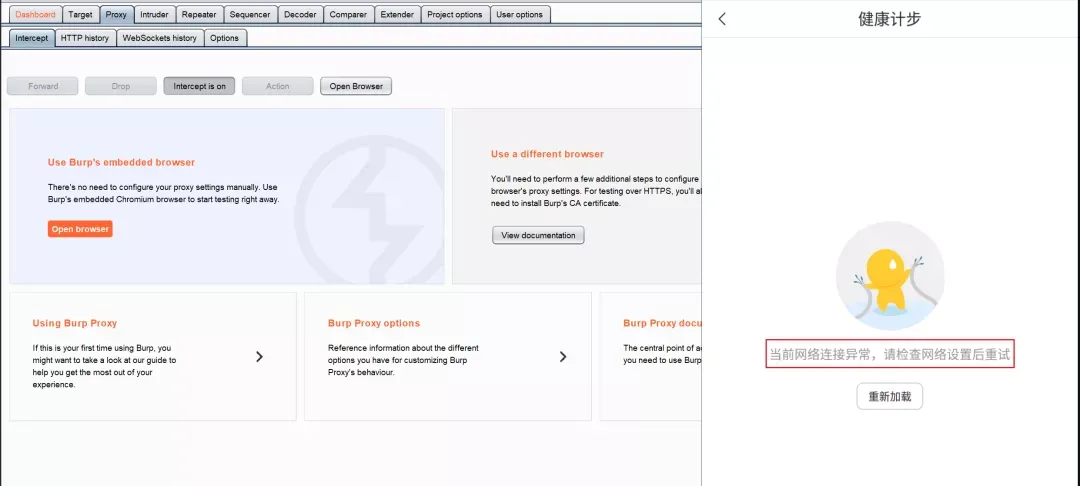Select the Intercept sub-tab

click(x=32, y=38)
